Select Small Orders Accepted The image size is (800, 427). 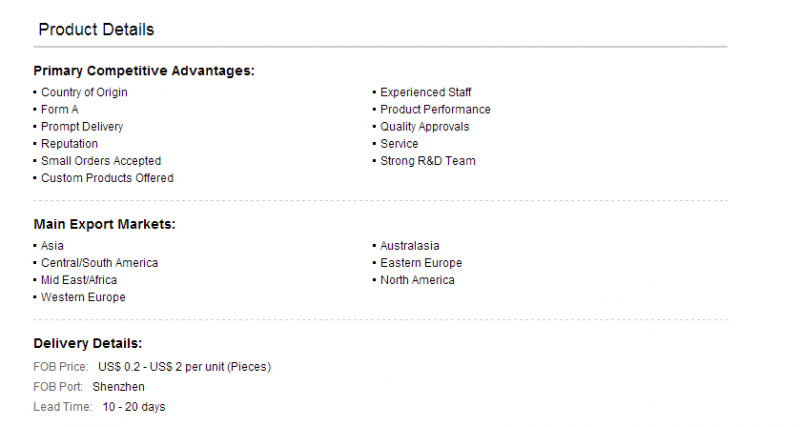click(x=101, y=161)
